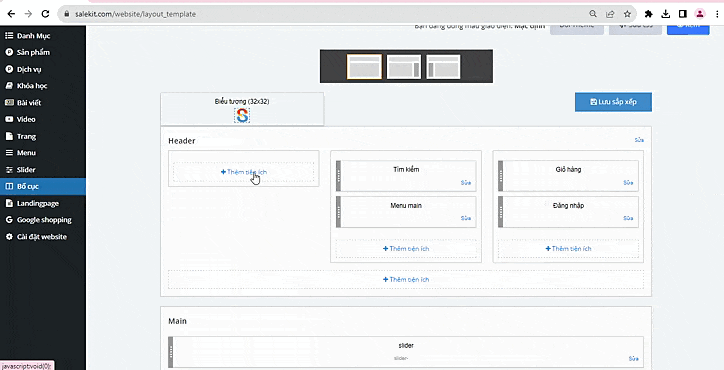Click the Giỏ hàng widget drag handle
The height and width of the screenshot is (370, 724).
click(501, 176)
